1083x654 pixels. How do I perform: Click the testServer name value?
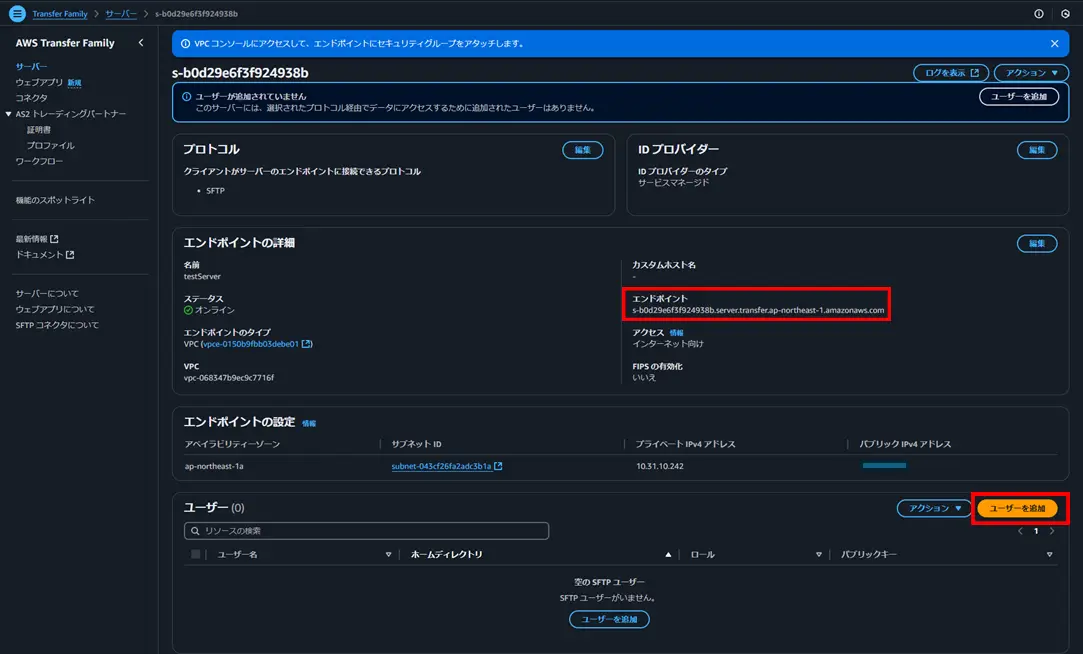202,276
